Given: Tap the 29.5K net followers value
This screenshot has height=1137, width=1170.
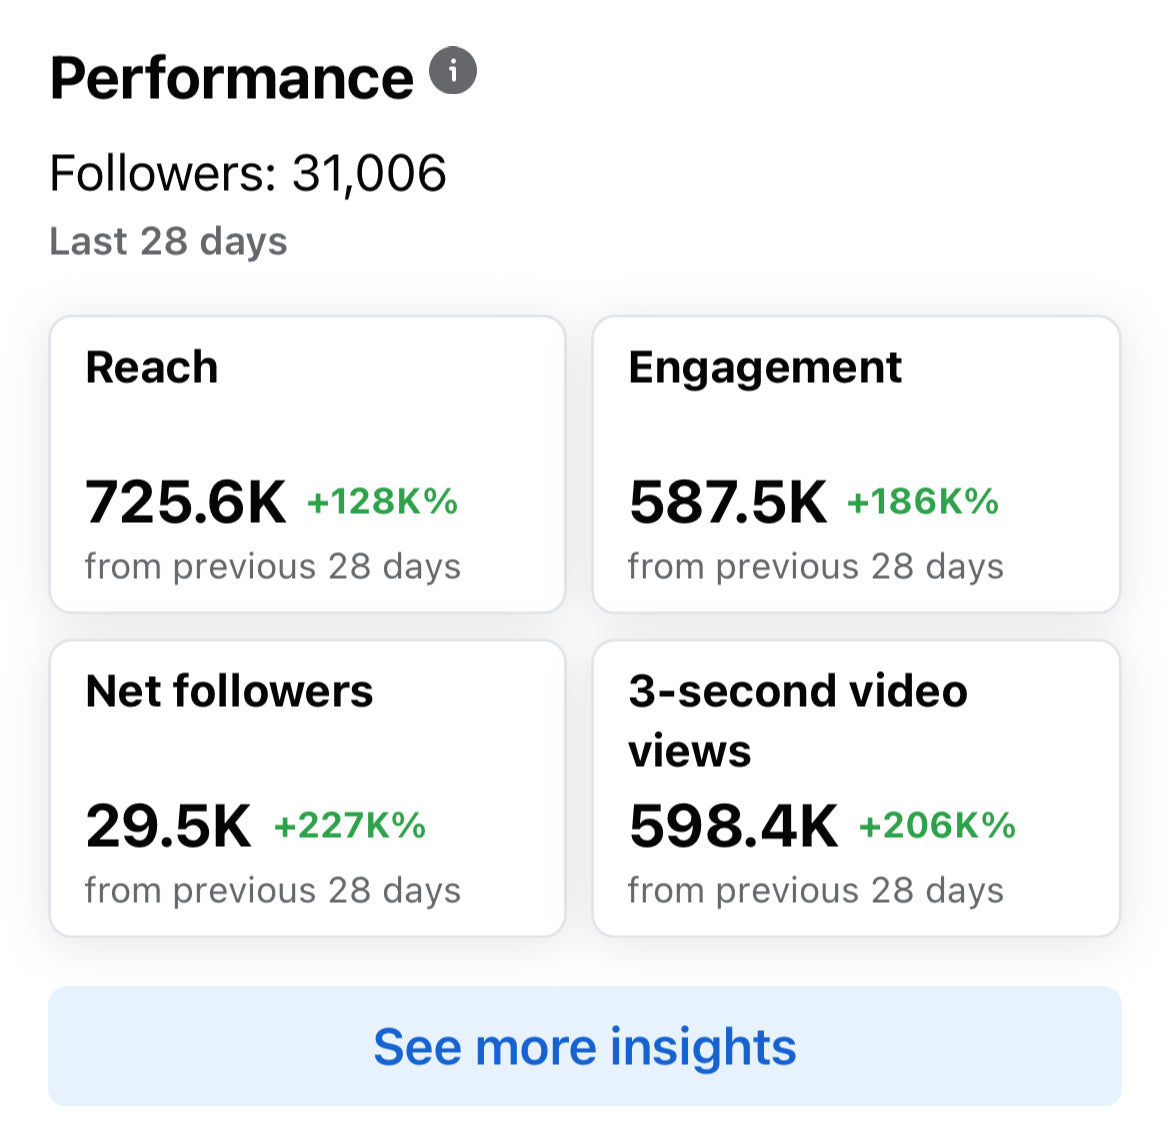Looking at the screenshot, I should (168, 825).
